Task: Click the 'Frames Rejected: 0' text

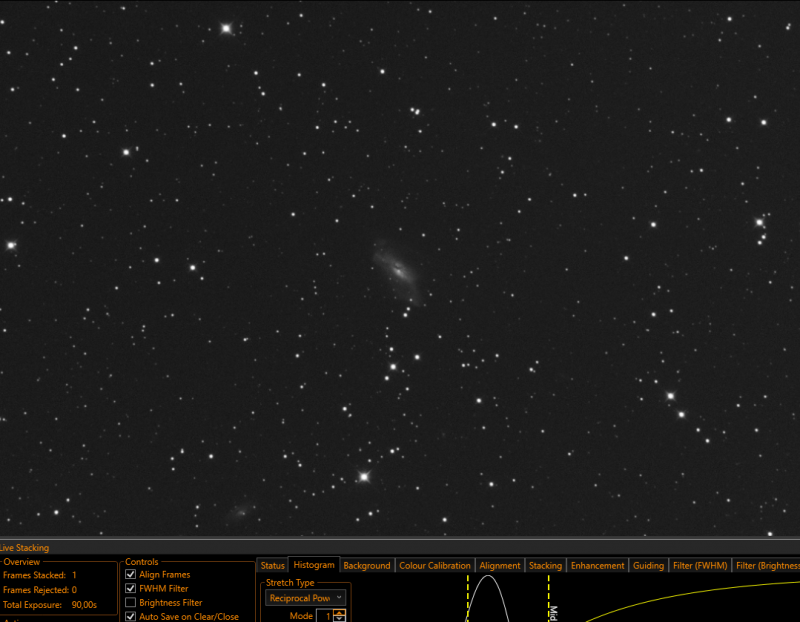Action: click(x=40, y=590)
